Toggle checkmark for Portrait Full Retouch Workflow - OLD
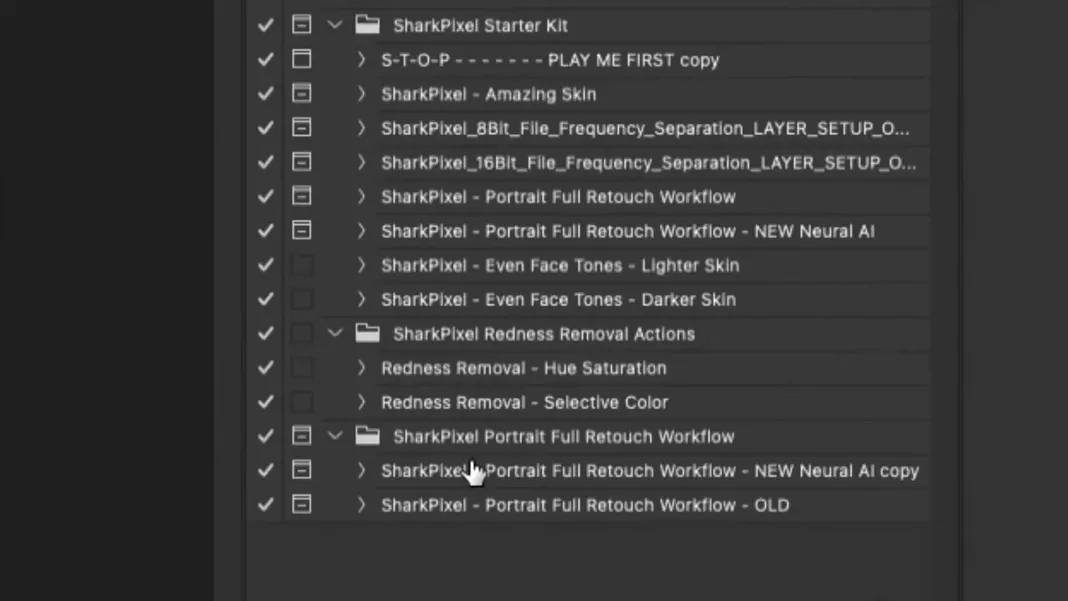The height and width of the screenshot is (601, 1068). tap(266, 505)
